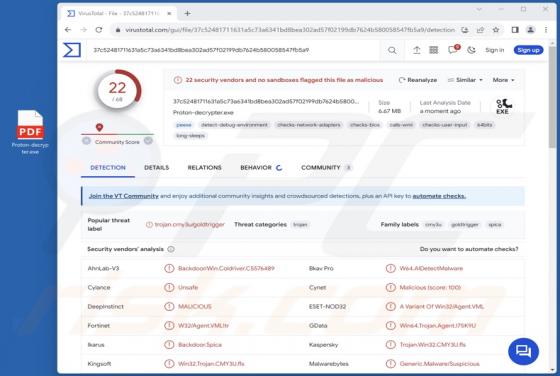Toggle the dark mode moon icon
The image size is (560, 376).
coord(471,50)
